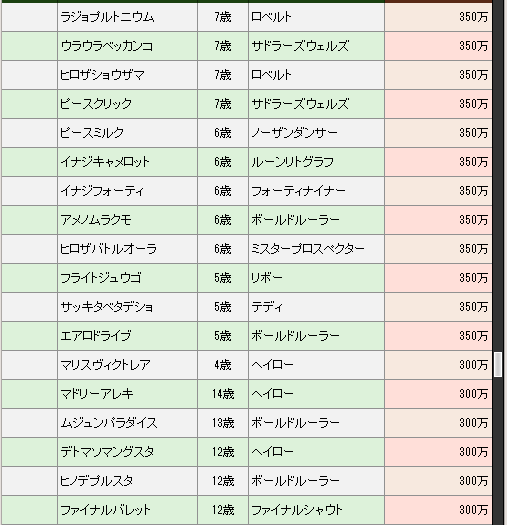Select マリスヴィクトレア 4歳 row
The image size is (507, 525).
tap(246, 365)
